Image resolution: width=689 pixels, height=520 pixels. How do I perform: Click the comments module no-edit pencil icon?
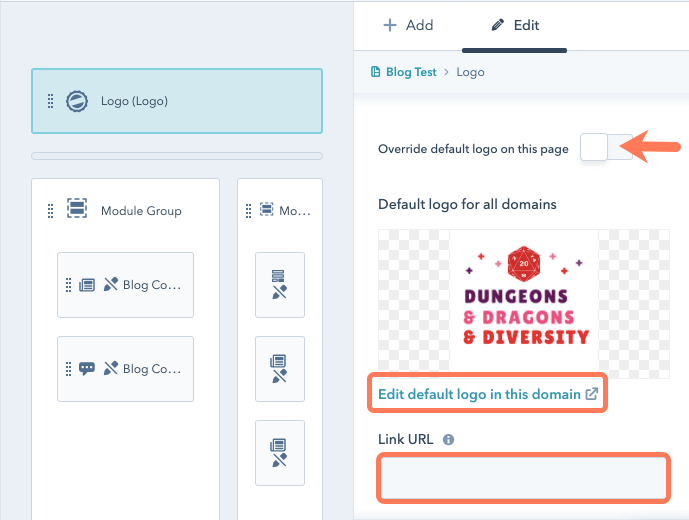tap(111, 368)
